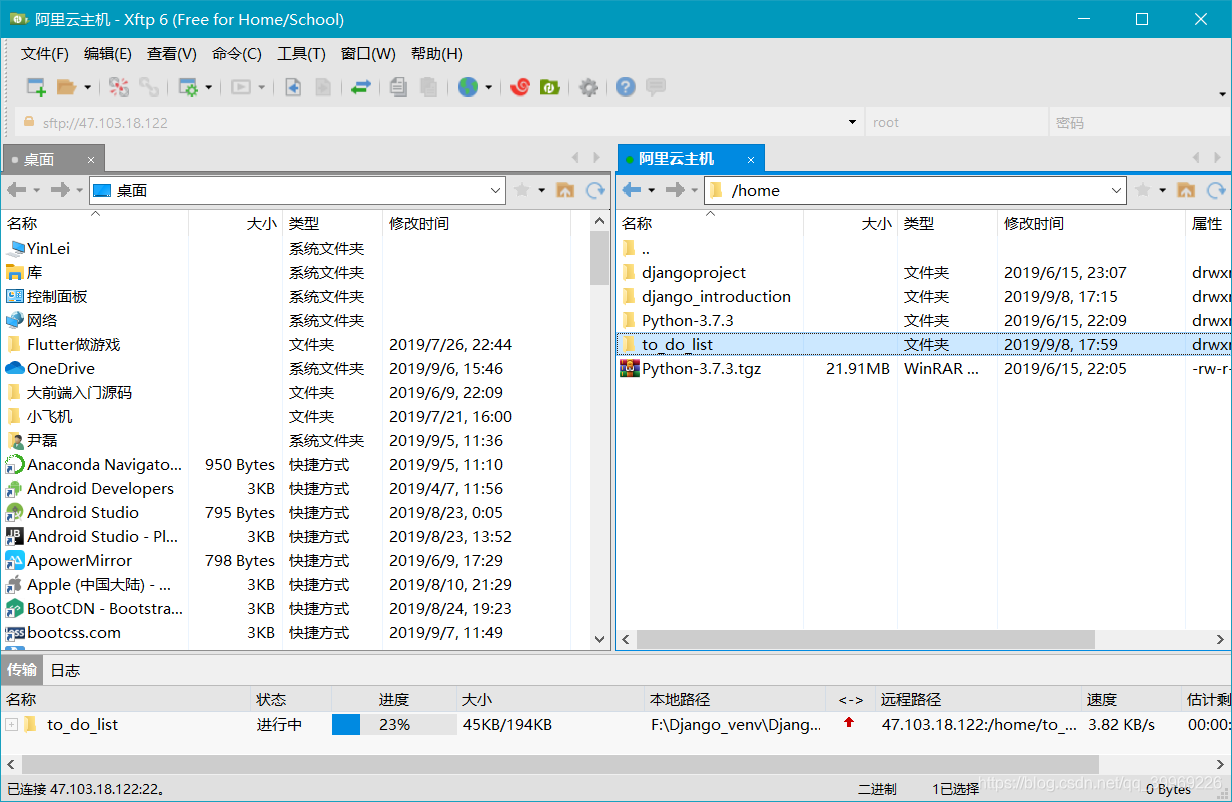The width and height of the screenshot is (1232, 802).
Task: Open the 工具(T) menu
Action: (301, 54)
